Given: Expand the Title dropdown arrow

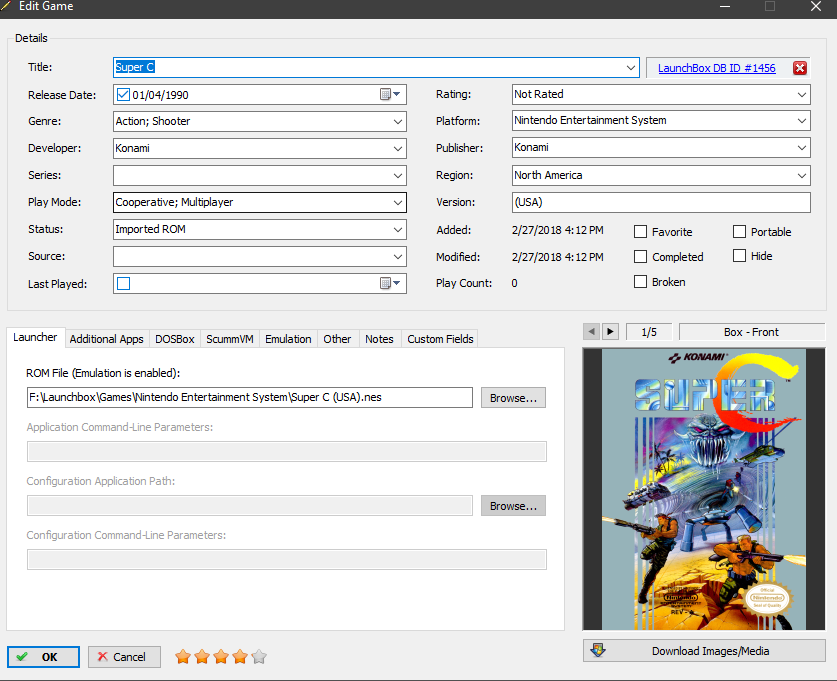Looking at the screenshot, I should [x=631, y=68].
